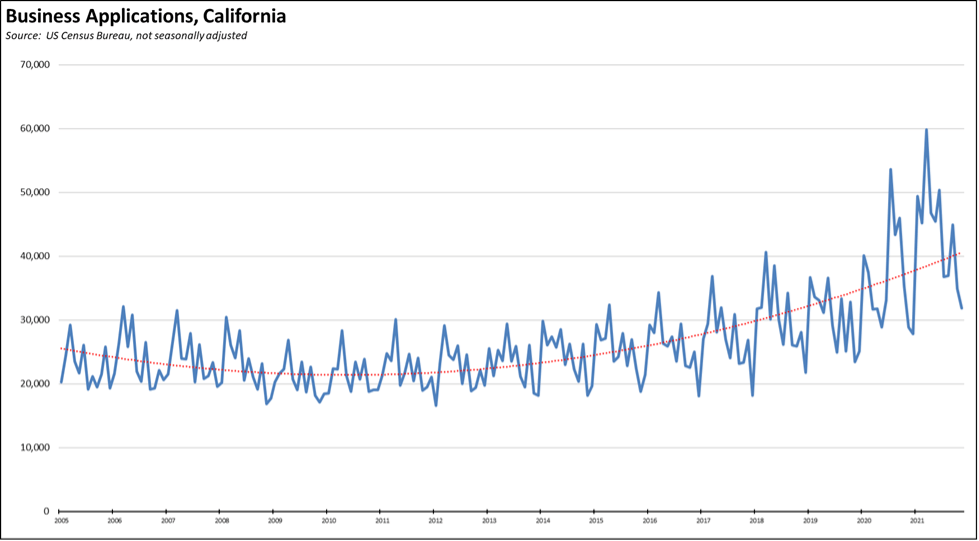Click the 2005 x-axis year label

tap(61, 521)
